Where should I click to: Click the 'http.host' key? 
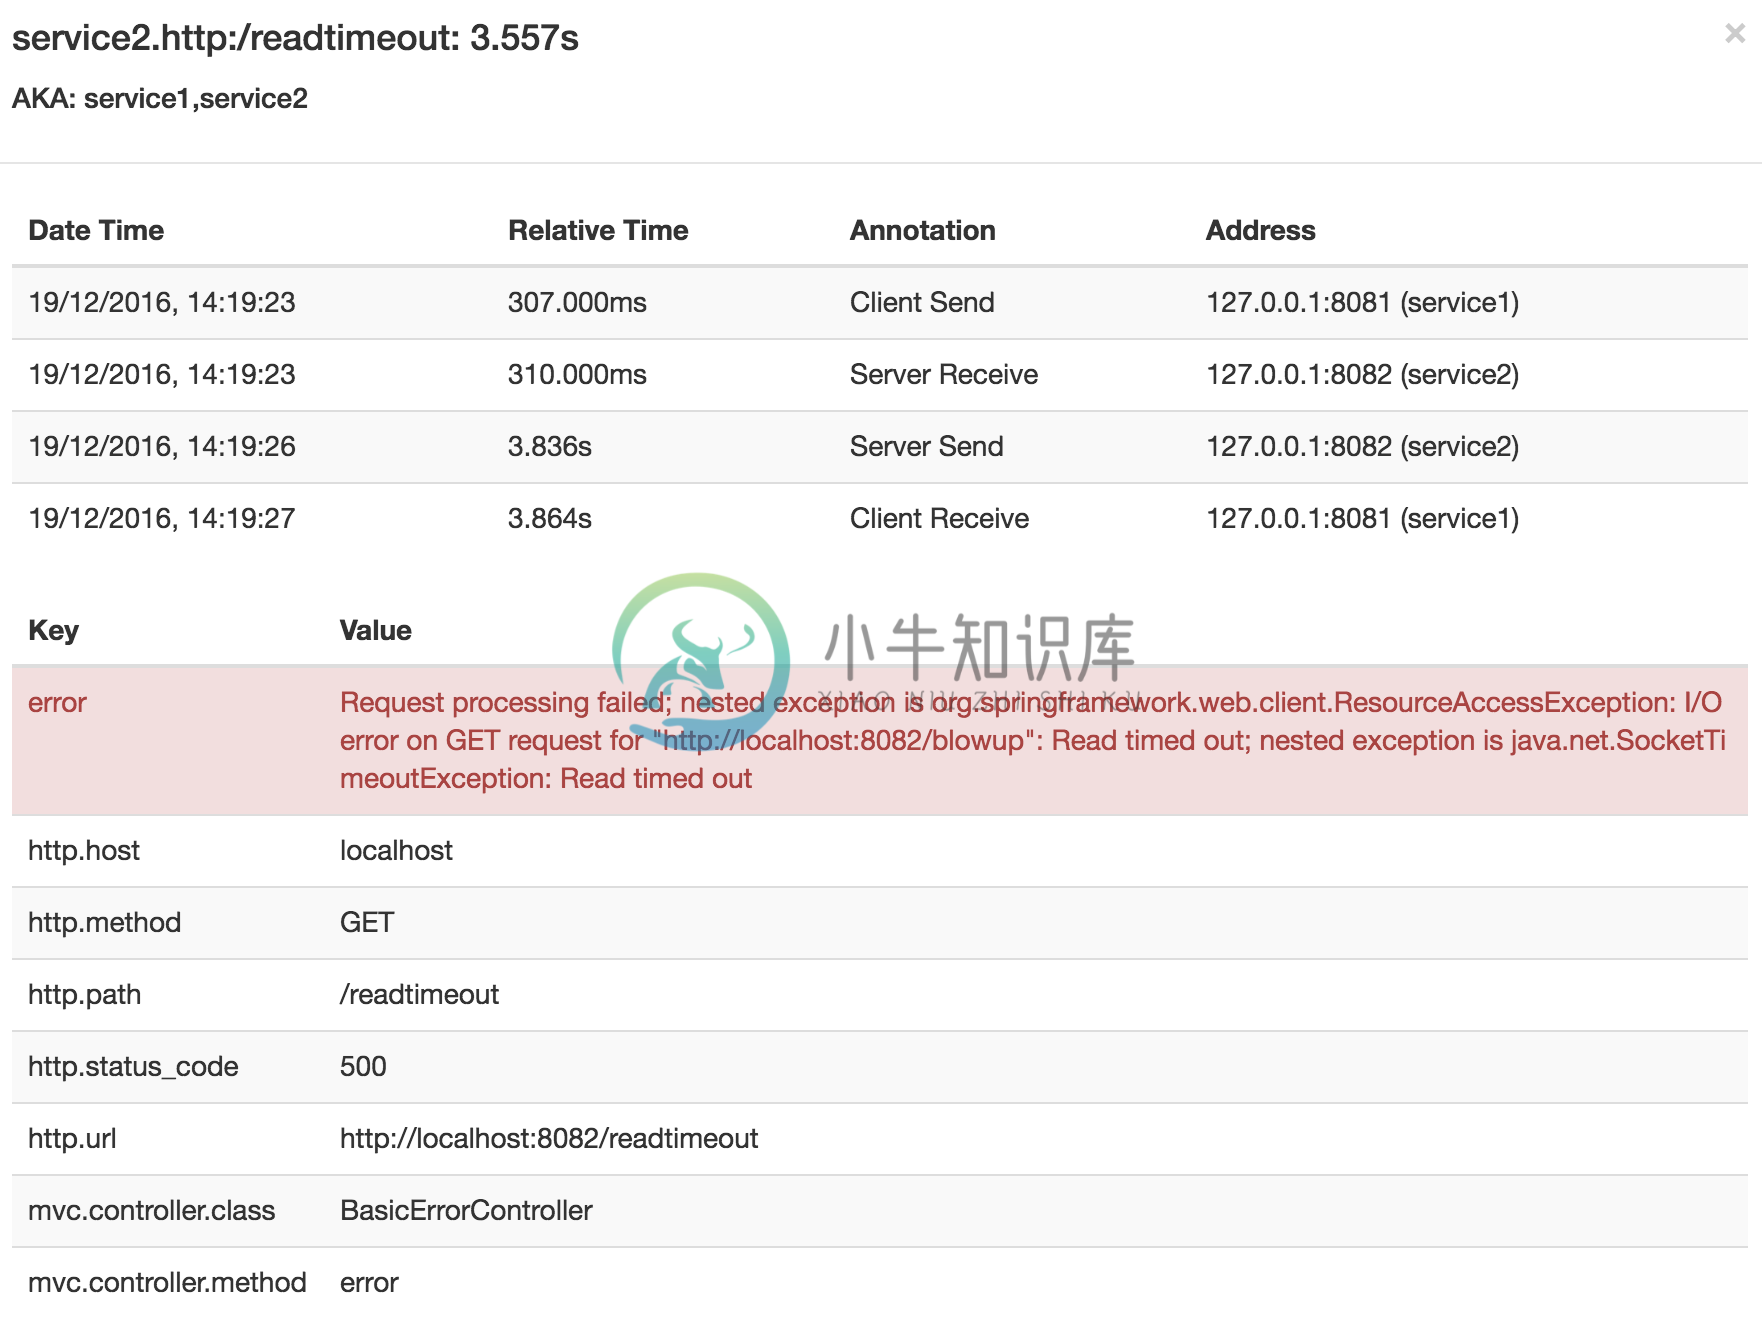(84, 850)
